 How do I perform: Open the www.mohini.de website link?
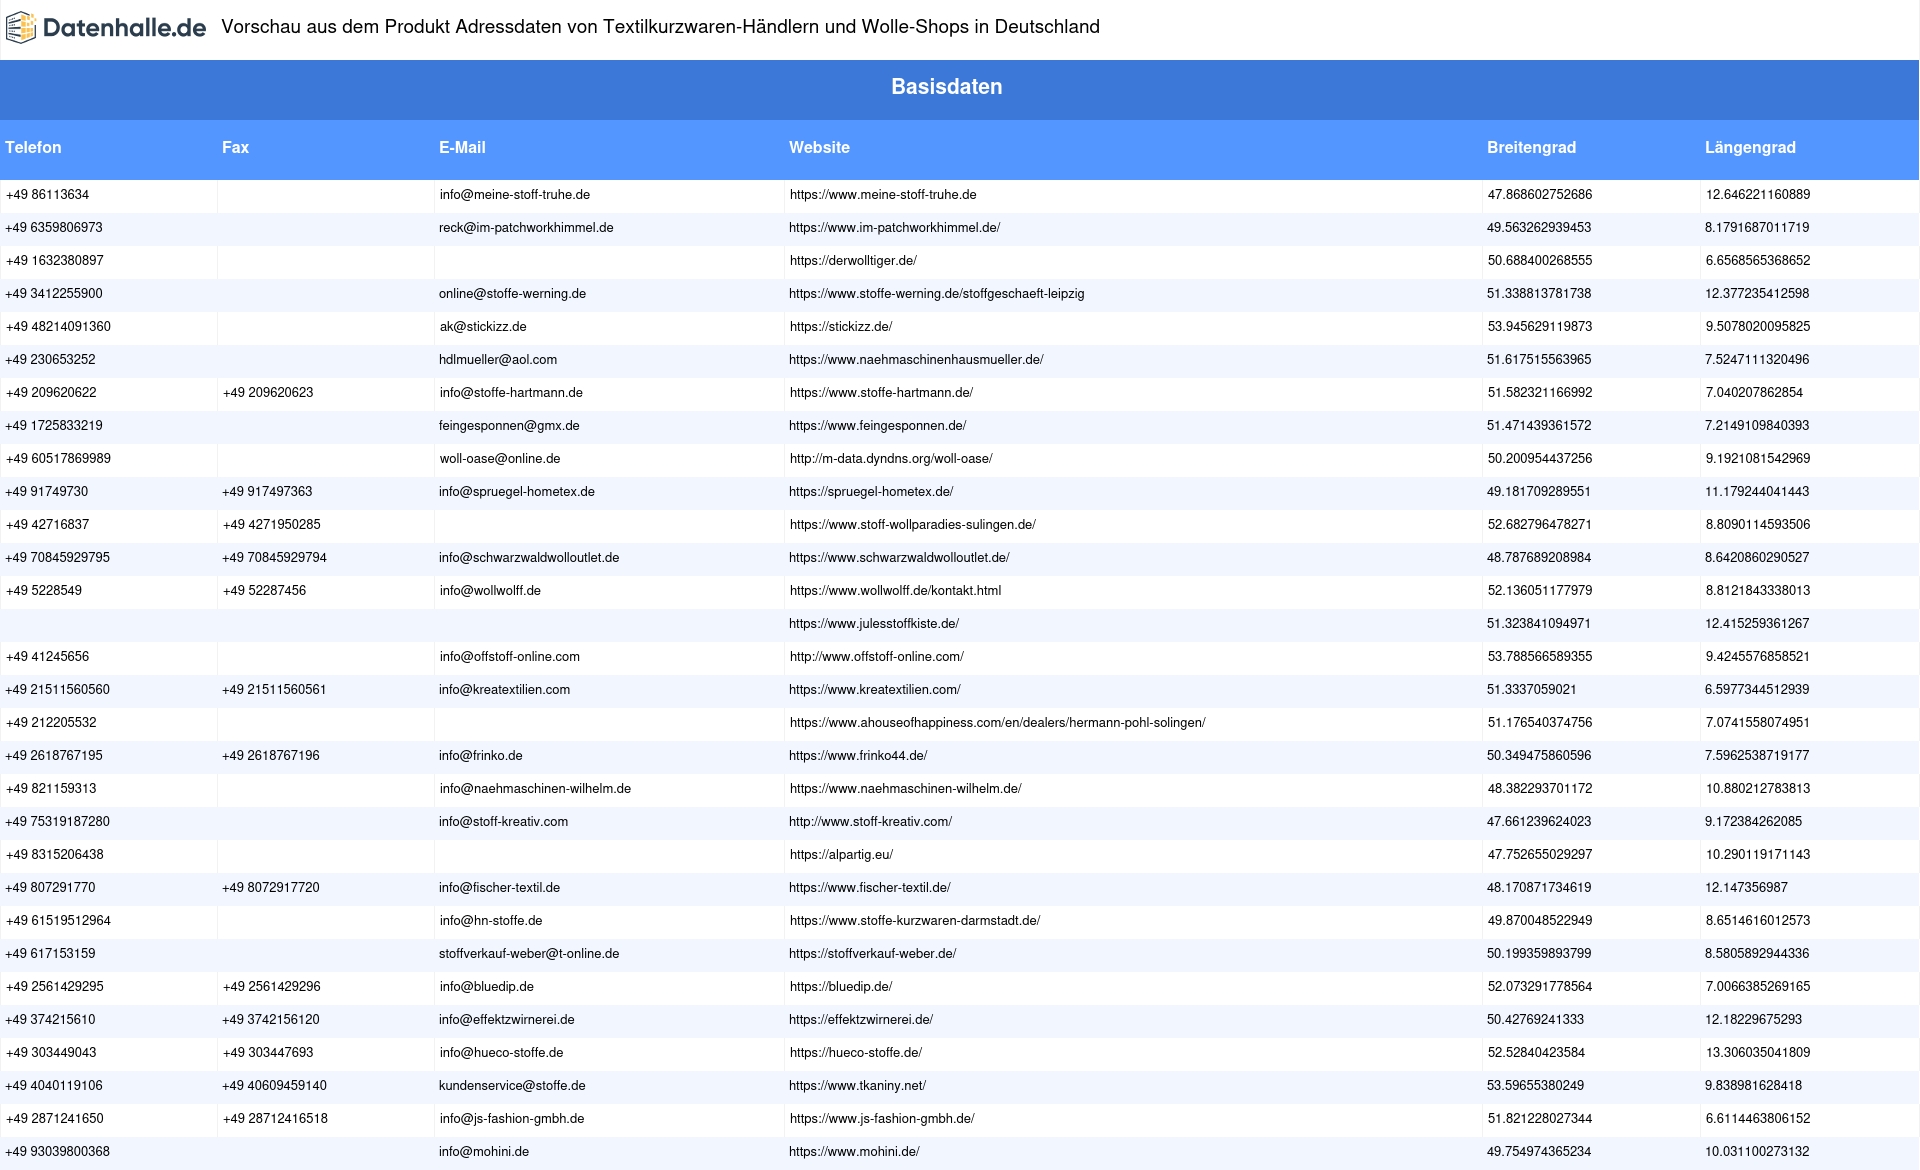(x=854, y=1152)
